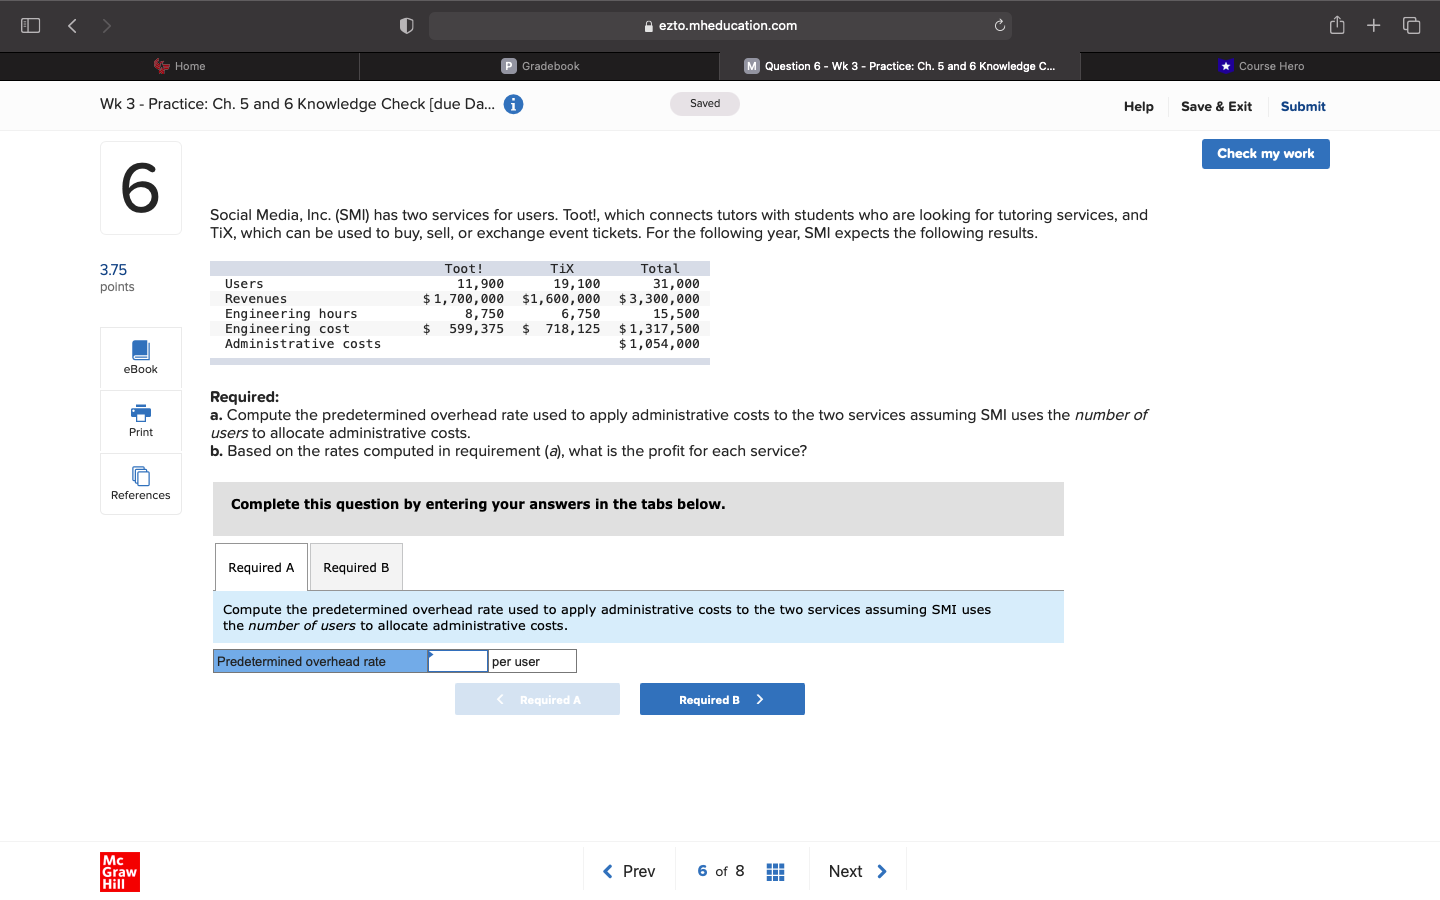Image resolution: width=1440 pixels, height=900 pixels.
Task: Add a new tab with the plus icon
Action: click(x=1374, y=26)
